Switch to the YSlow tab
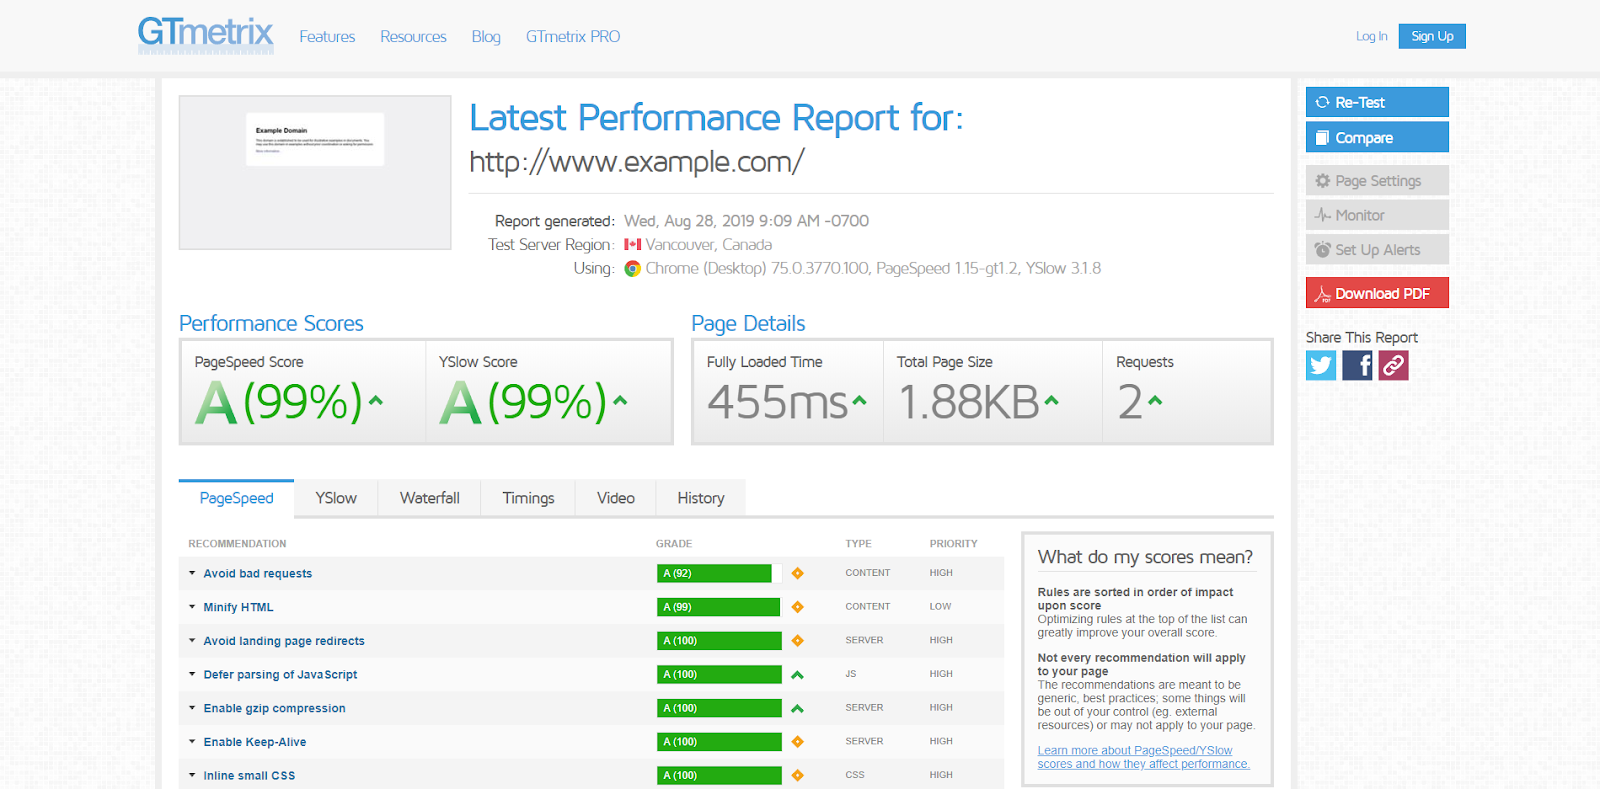 [336, 498]
